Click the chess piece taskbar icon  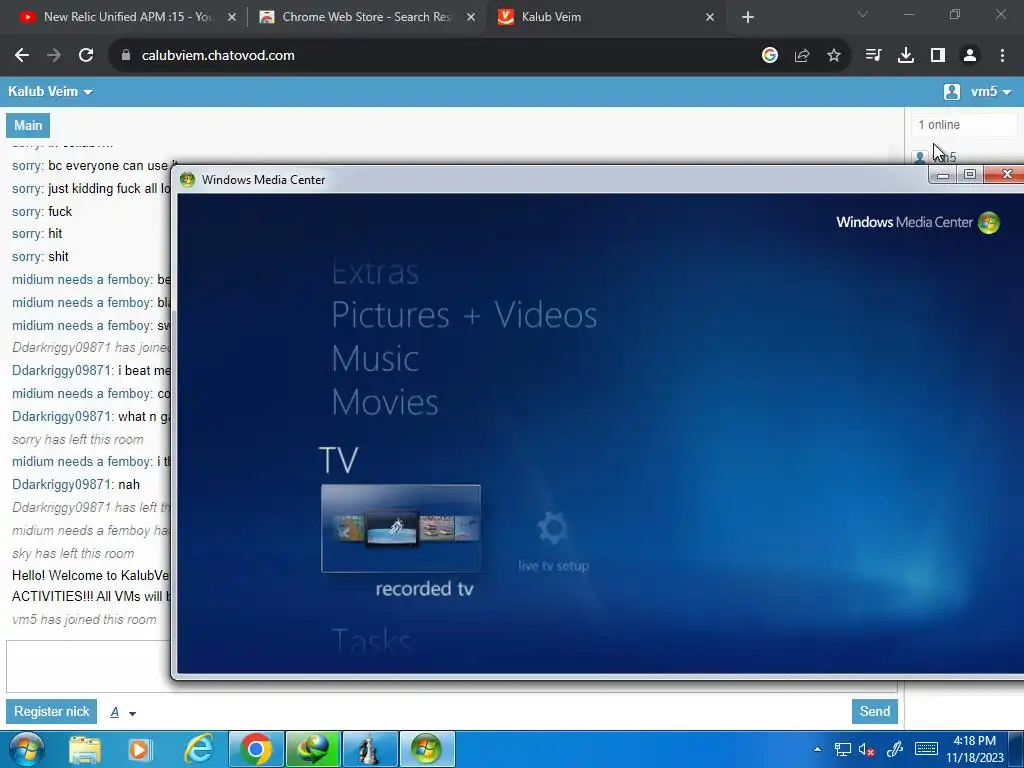click(370, 750)
